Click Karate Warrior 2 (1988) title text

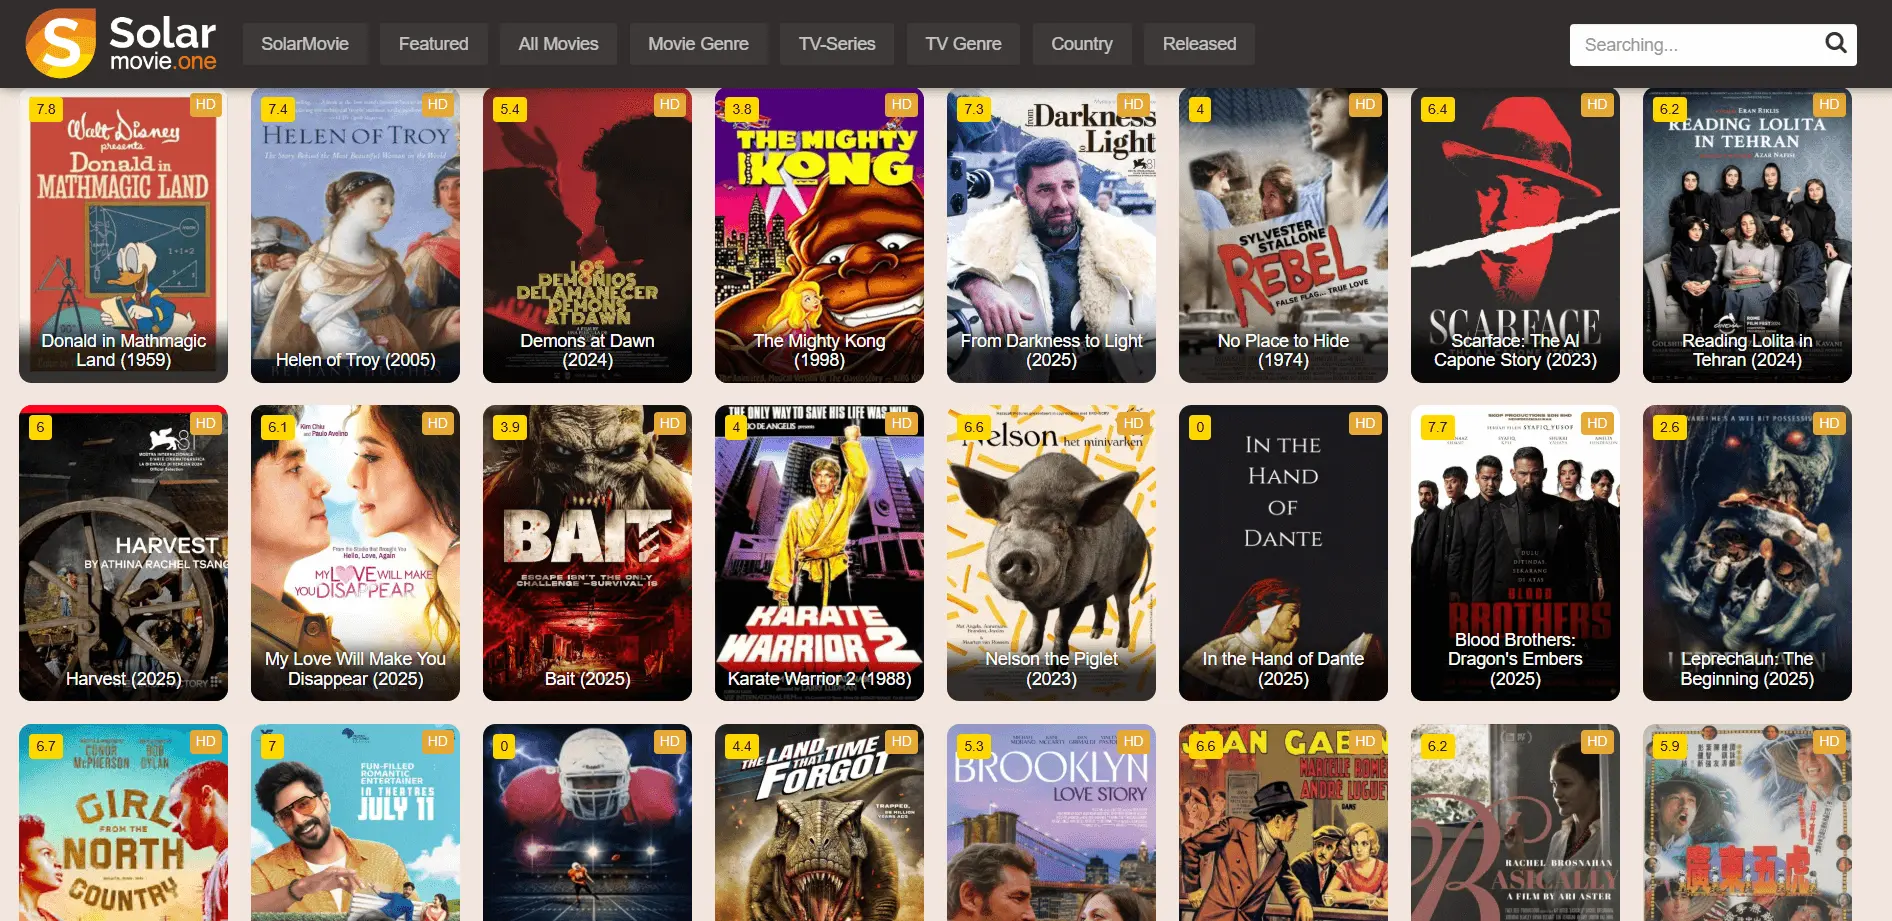coord(819,679)
